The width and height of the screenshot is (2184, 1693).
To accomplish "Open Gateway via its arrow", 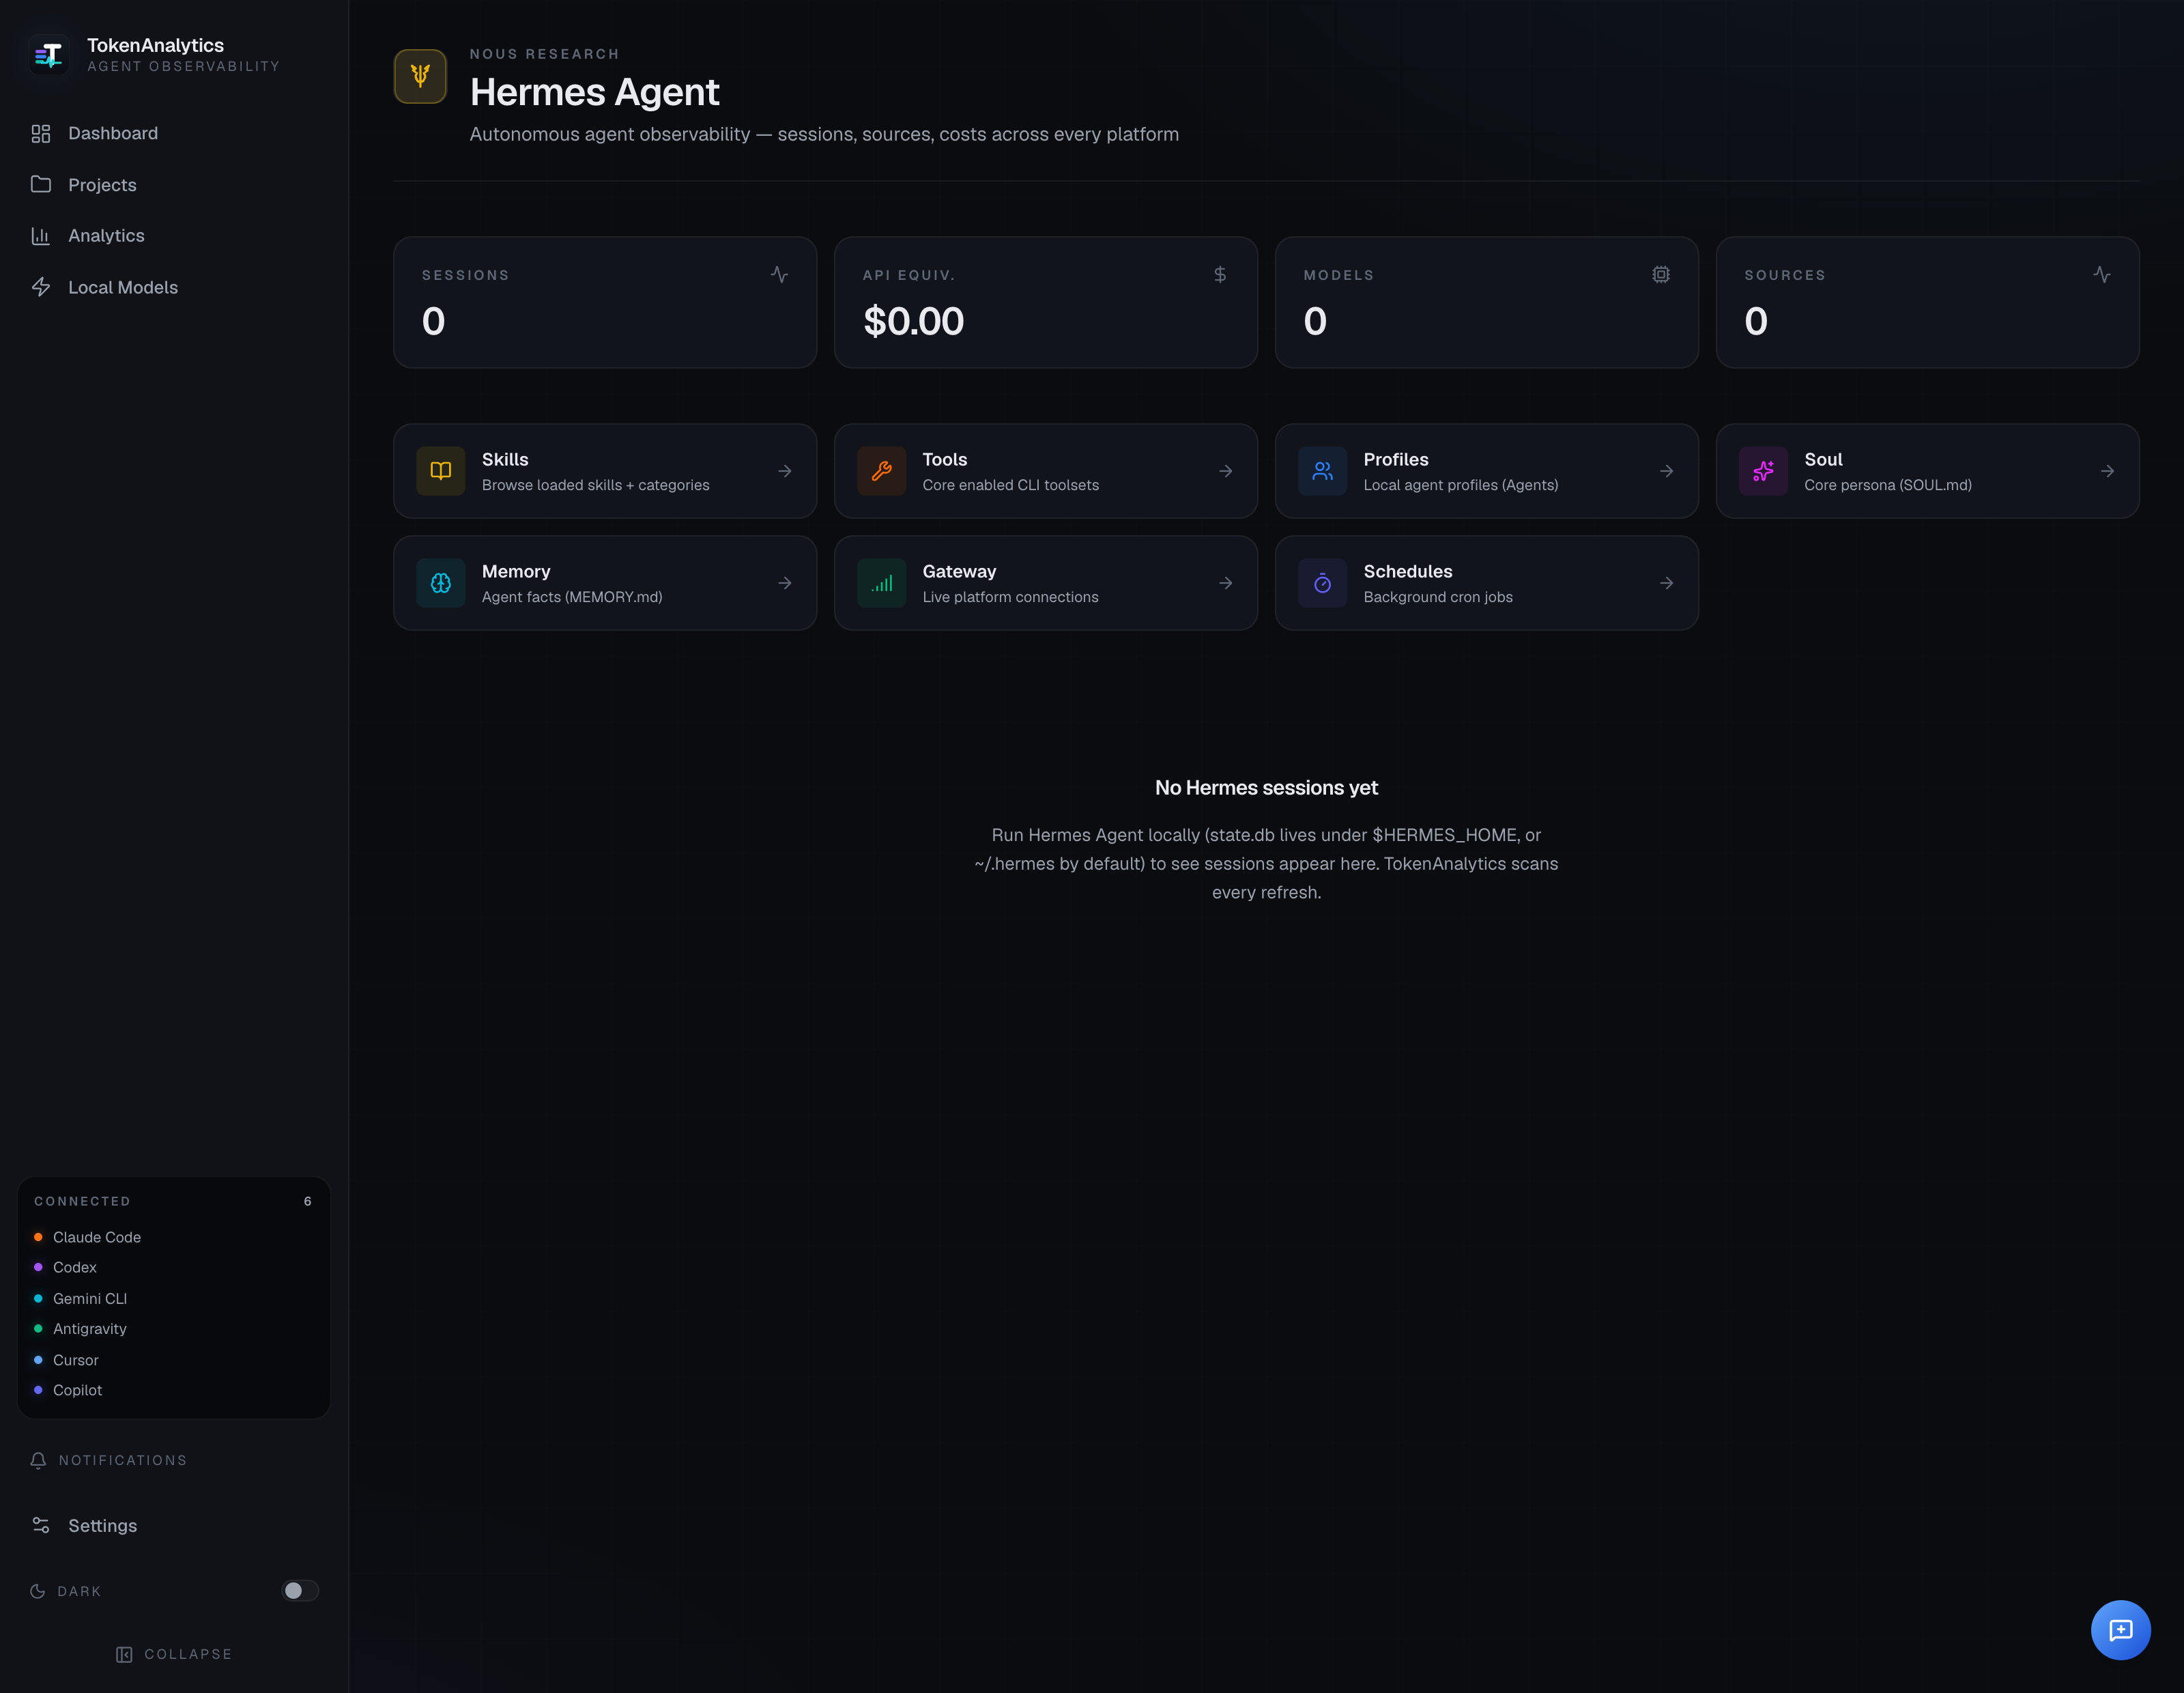I will 1226,583.
